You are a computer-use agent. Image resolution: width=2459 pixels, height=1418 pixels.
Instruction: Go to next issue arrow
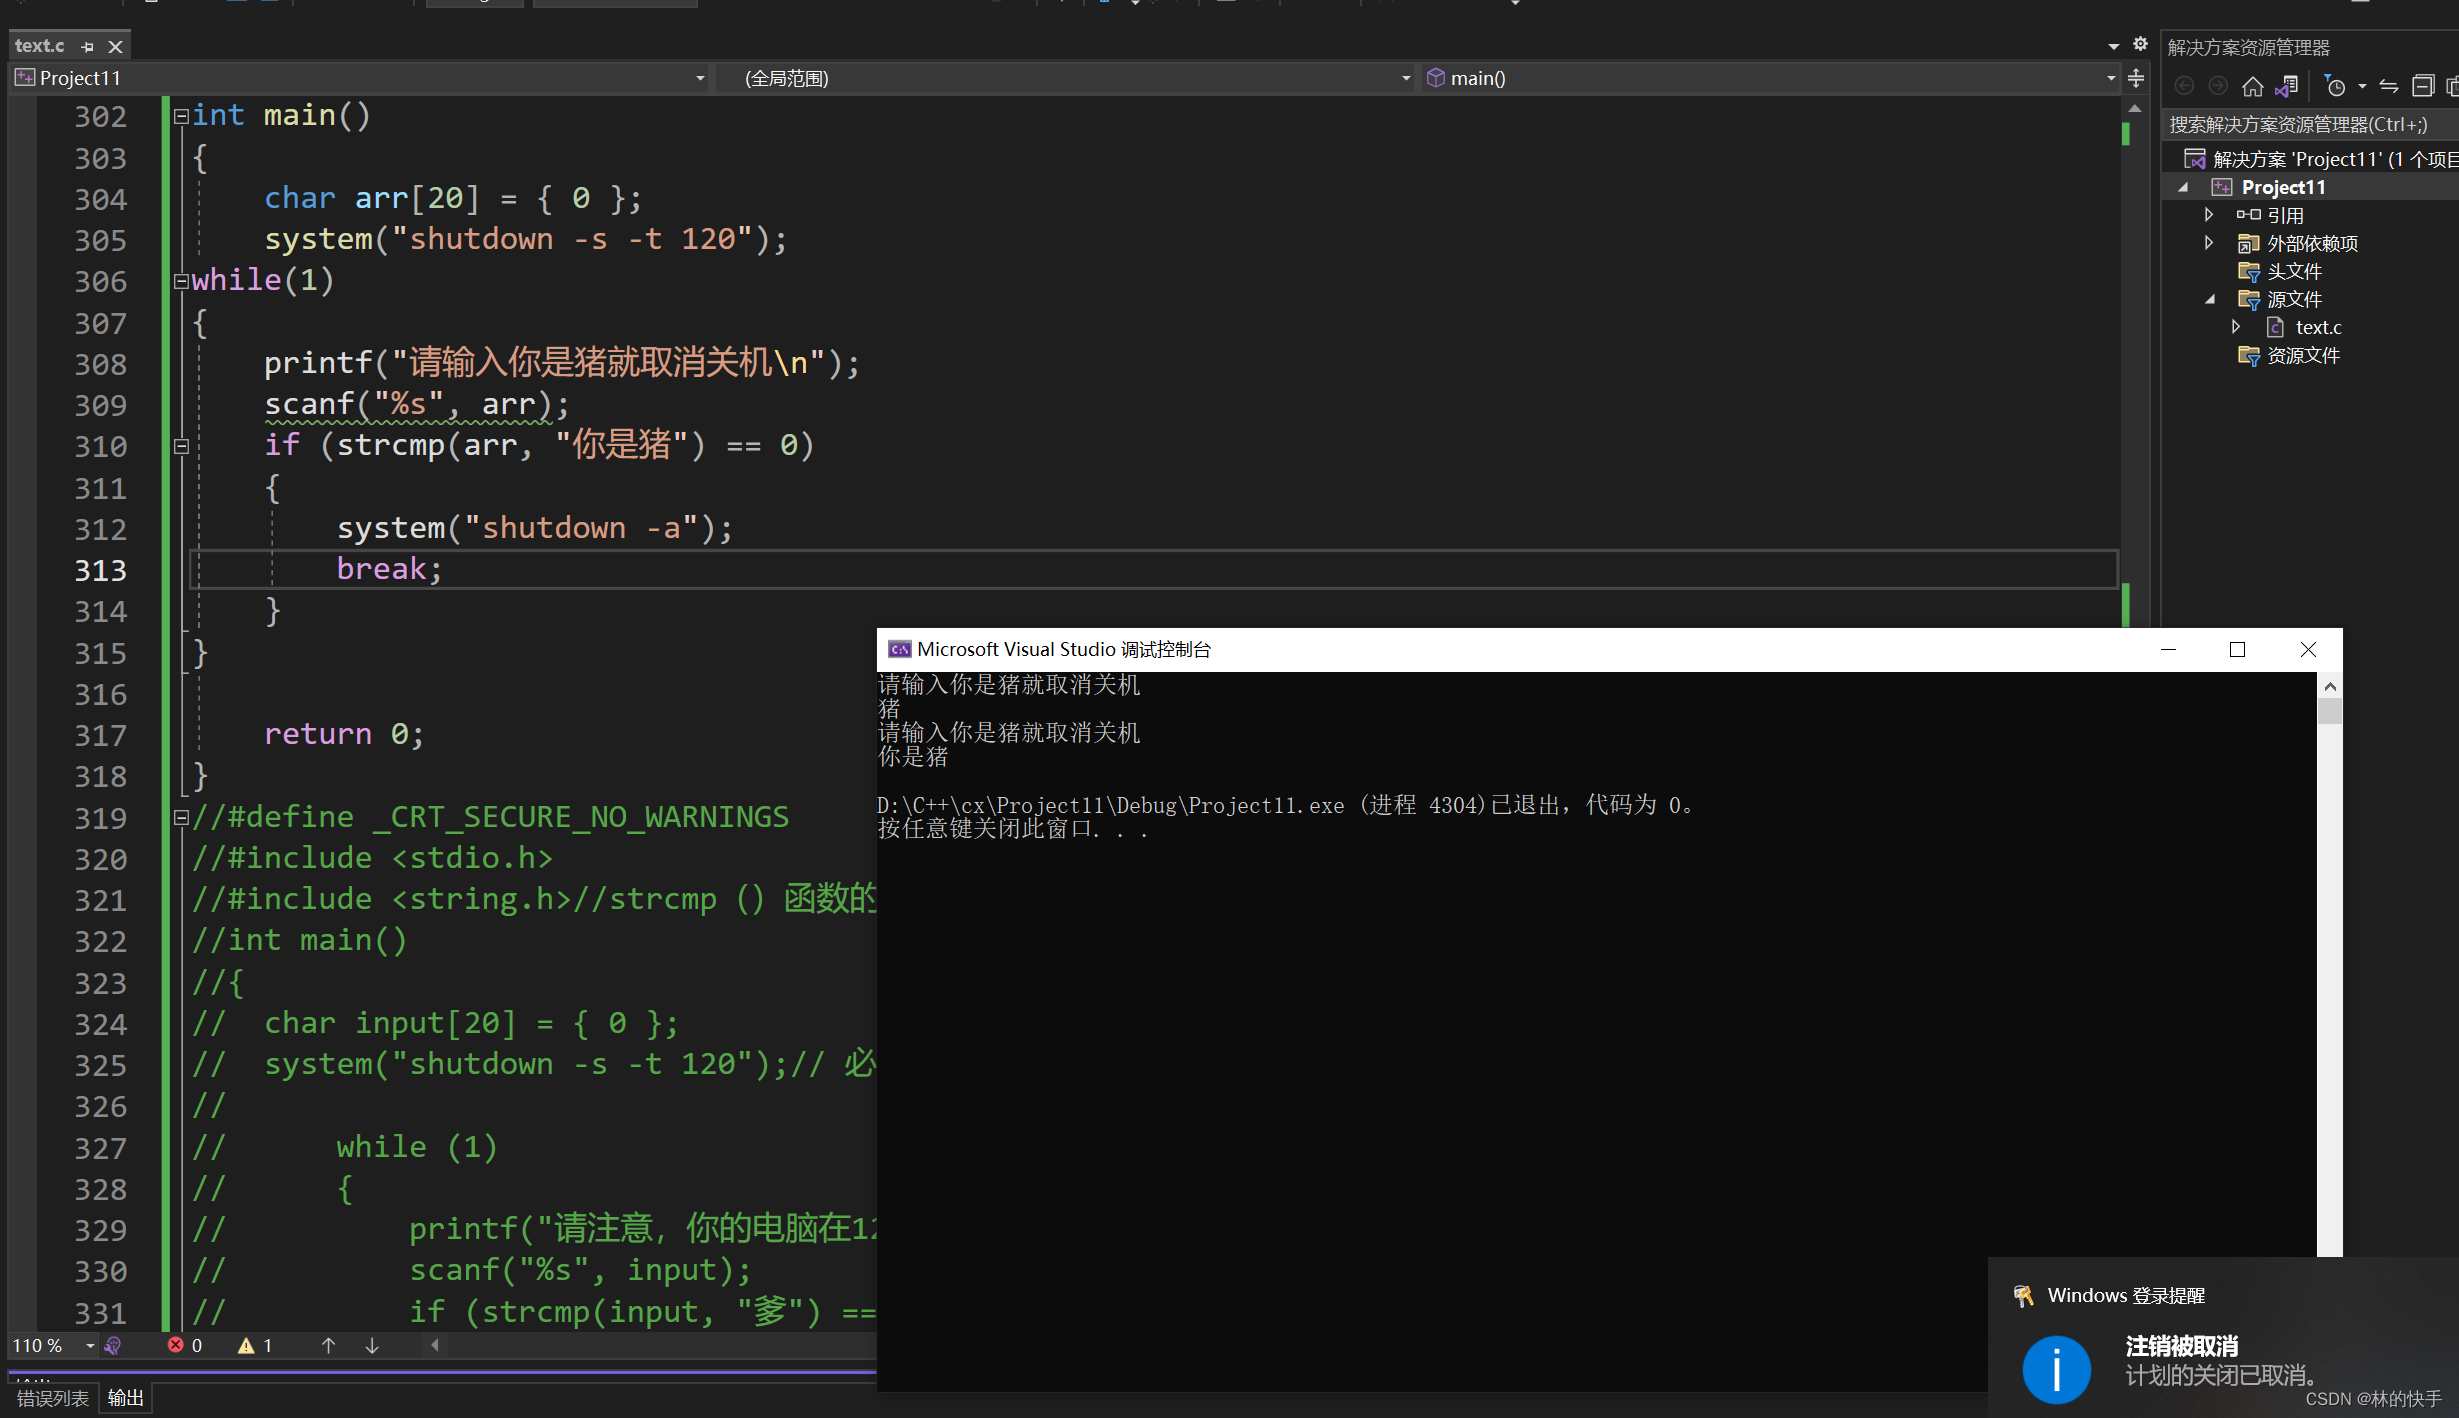(x=372, y=1346)
